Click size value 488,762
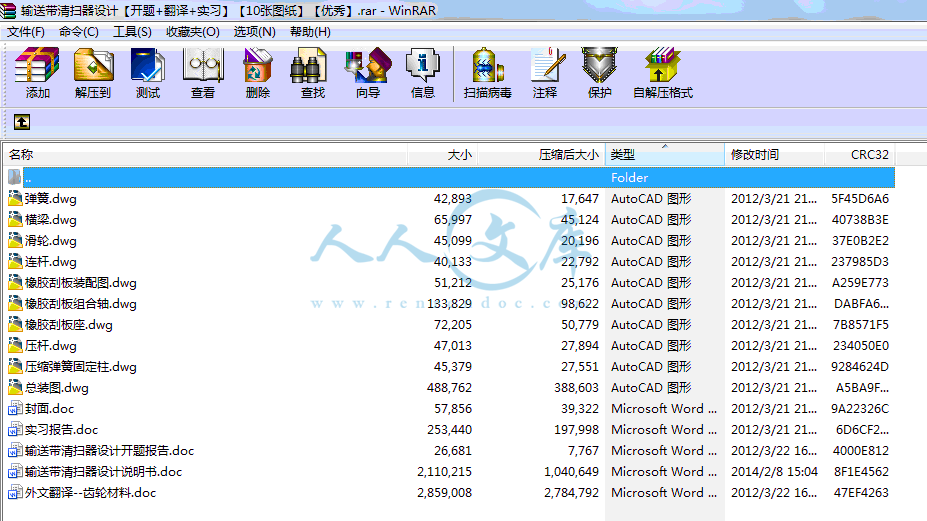927x521 pixels. click(449, 388)
